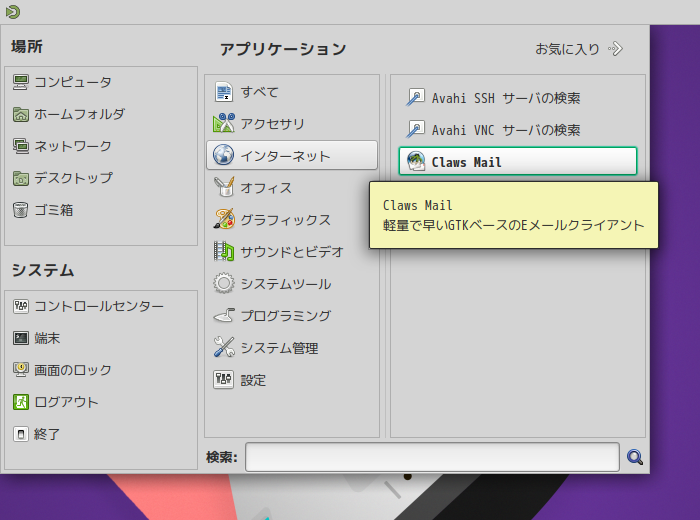700x520 pixels.
Task: Choose the インターネット category label
Action: pos(285,156)
